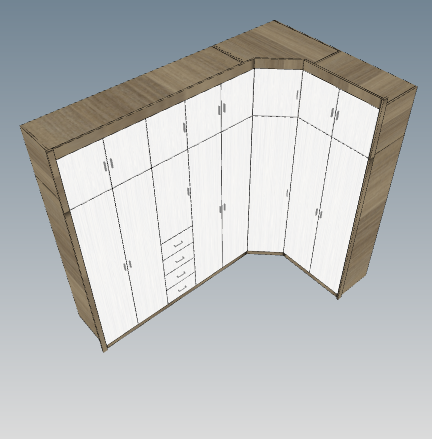Select the bottom drawer of the drawer stack

coord(181,288)
